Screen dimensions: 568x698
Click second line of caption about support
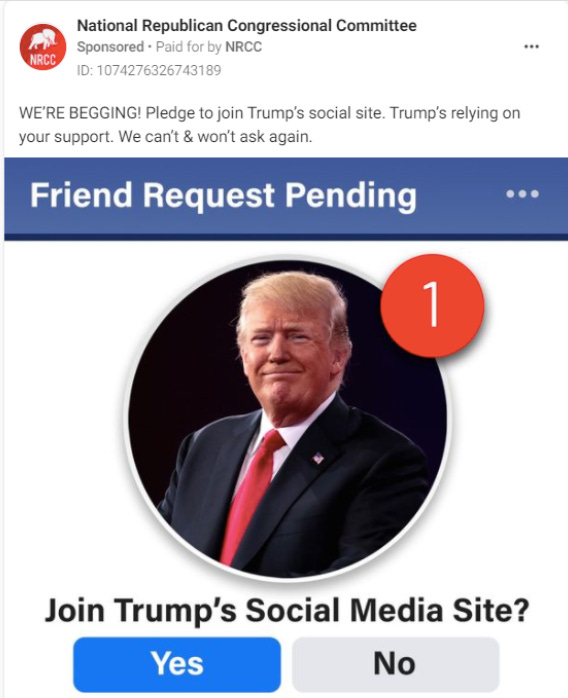pos(166,137)
